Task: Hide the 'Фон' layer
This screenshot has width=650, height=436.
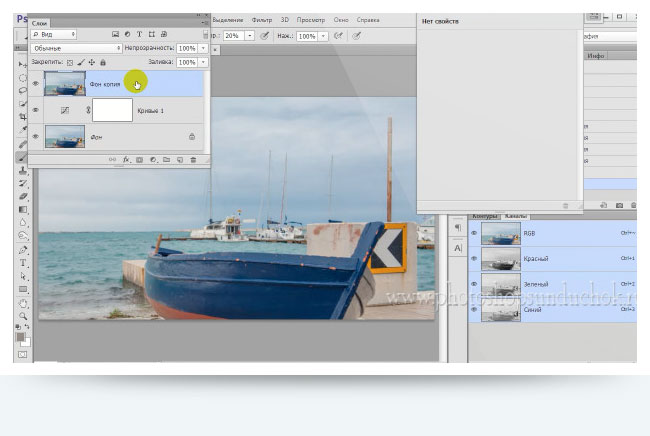Action: click(36, 136)
